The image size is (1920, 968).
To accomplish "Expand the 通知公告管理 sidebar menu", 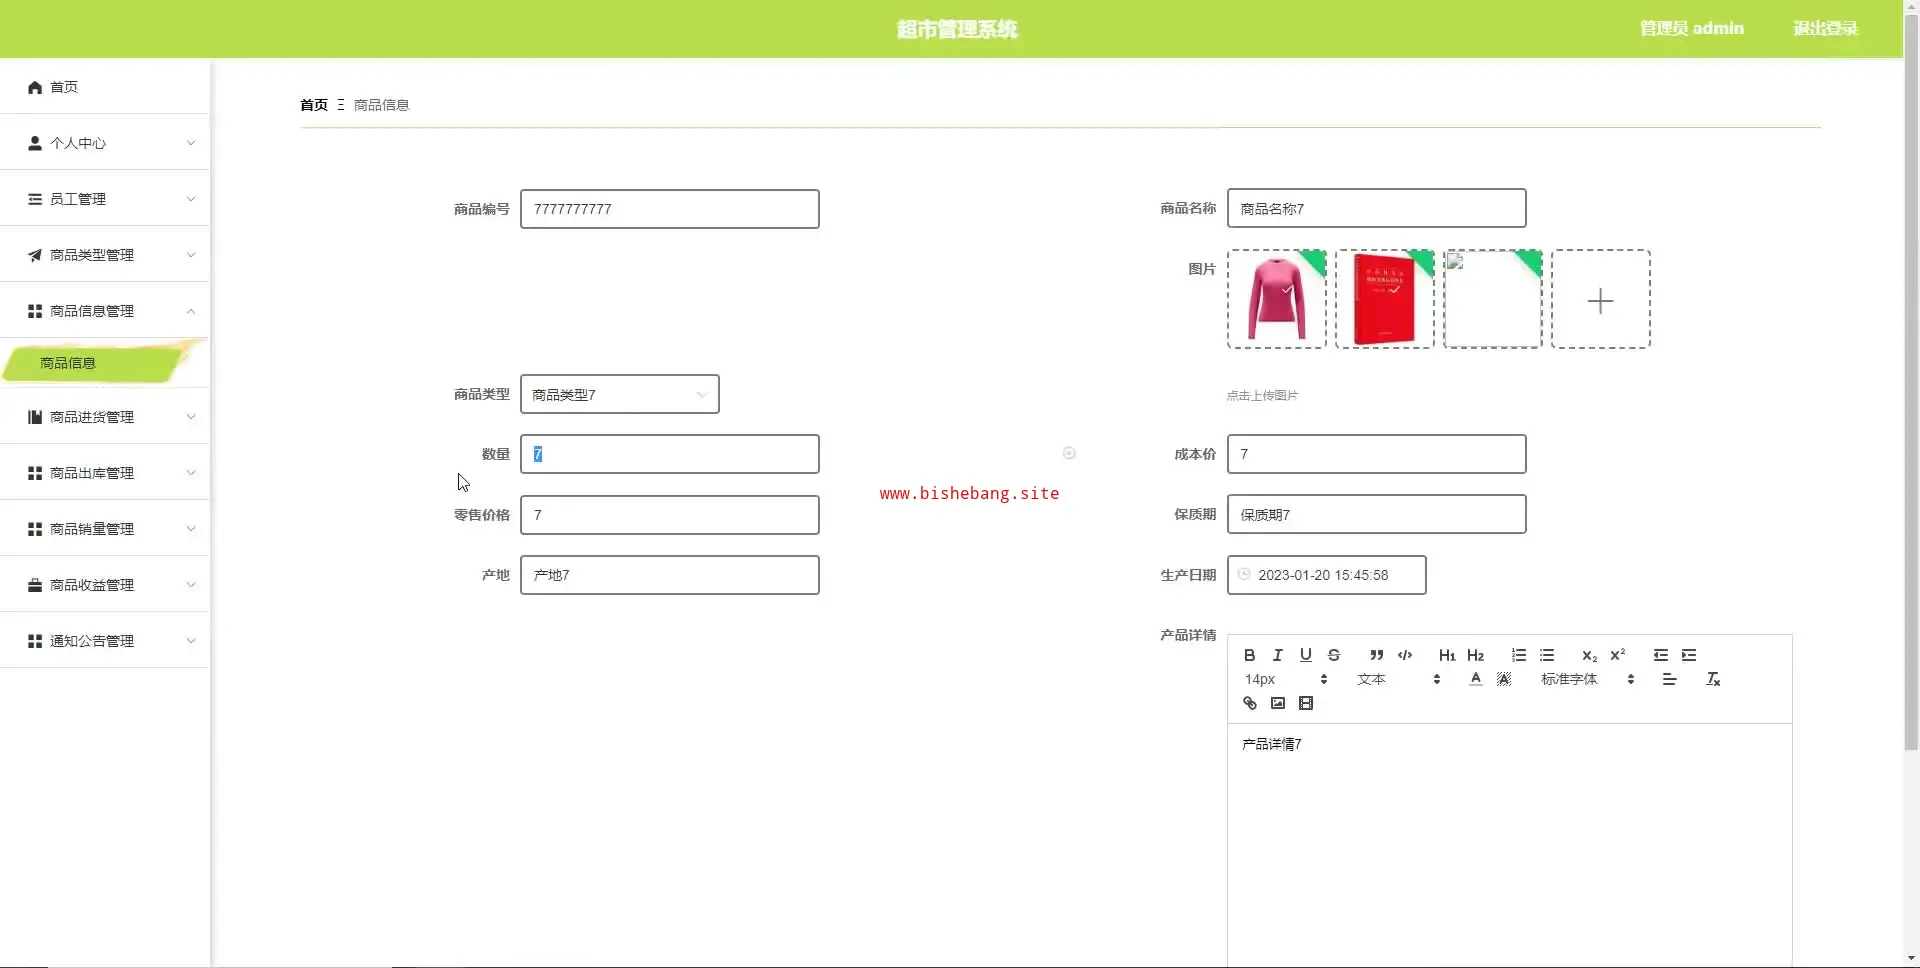I will (104, 641).
